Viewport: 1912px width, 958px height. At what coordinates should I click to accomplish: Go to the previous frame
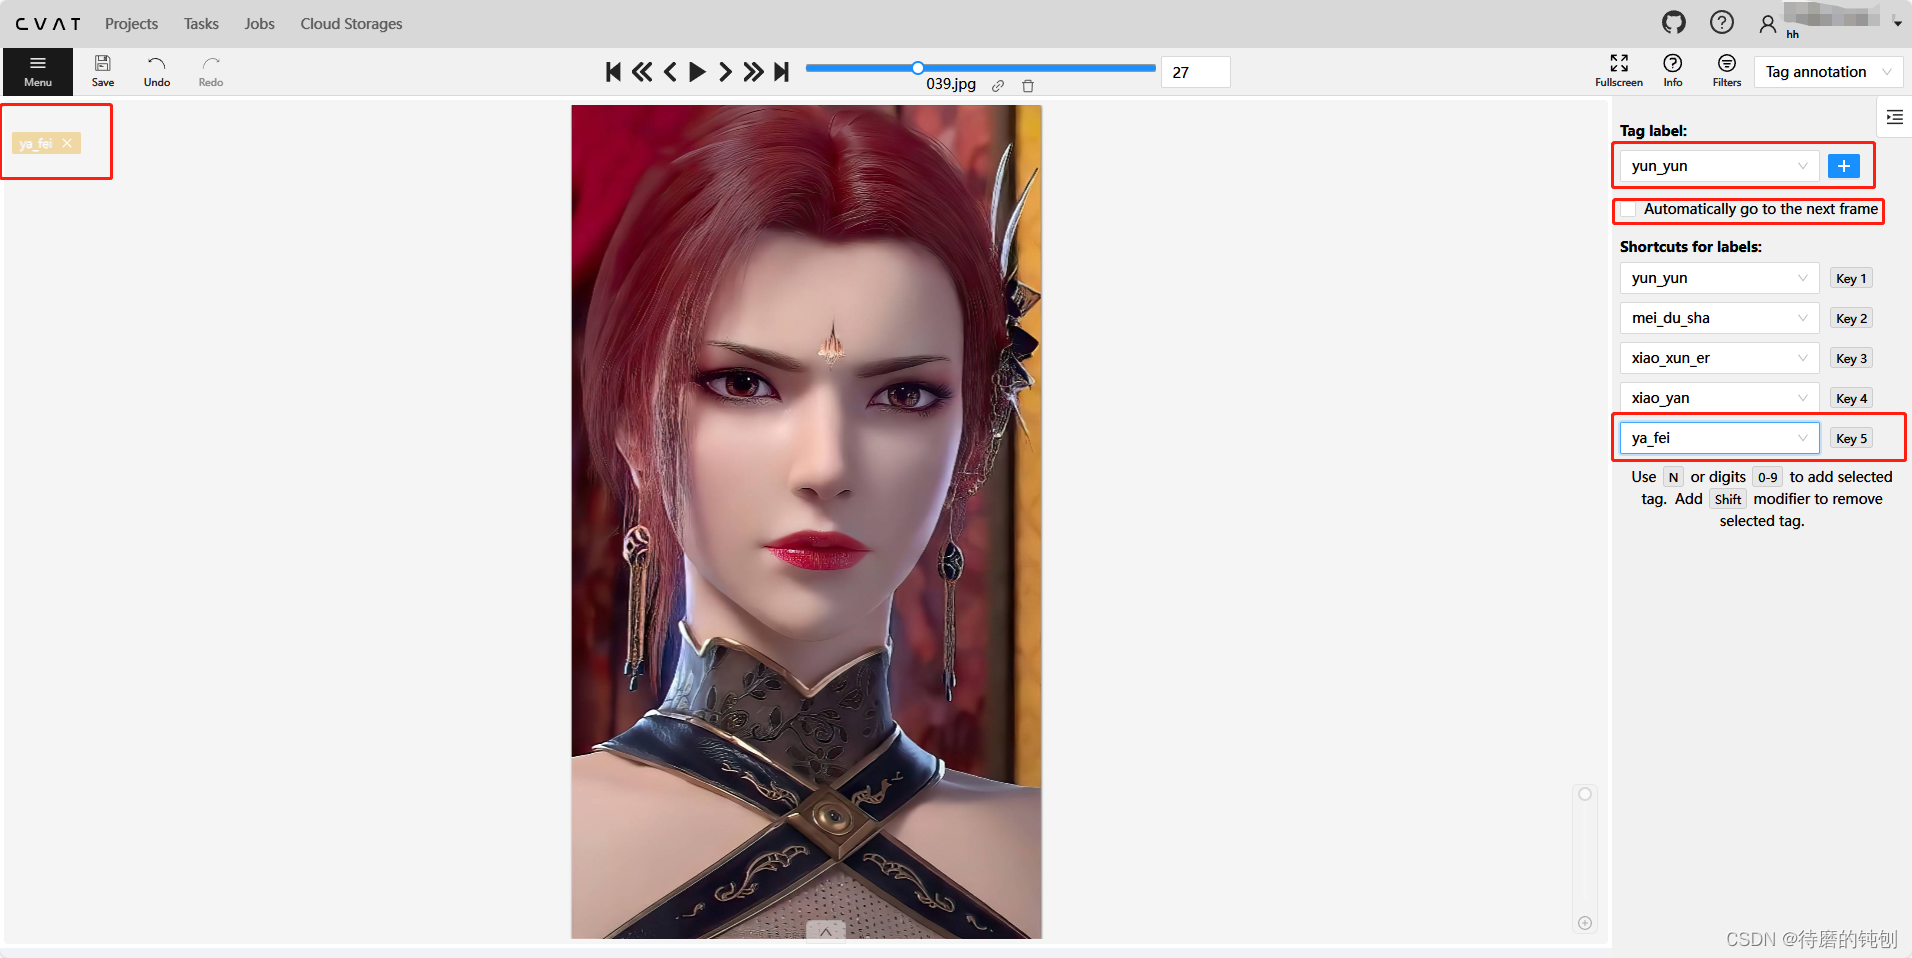coord(670,72)
